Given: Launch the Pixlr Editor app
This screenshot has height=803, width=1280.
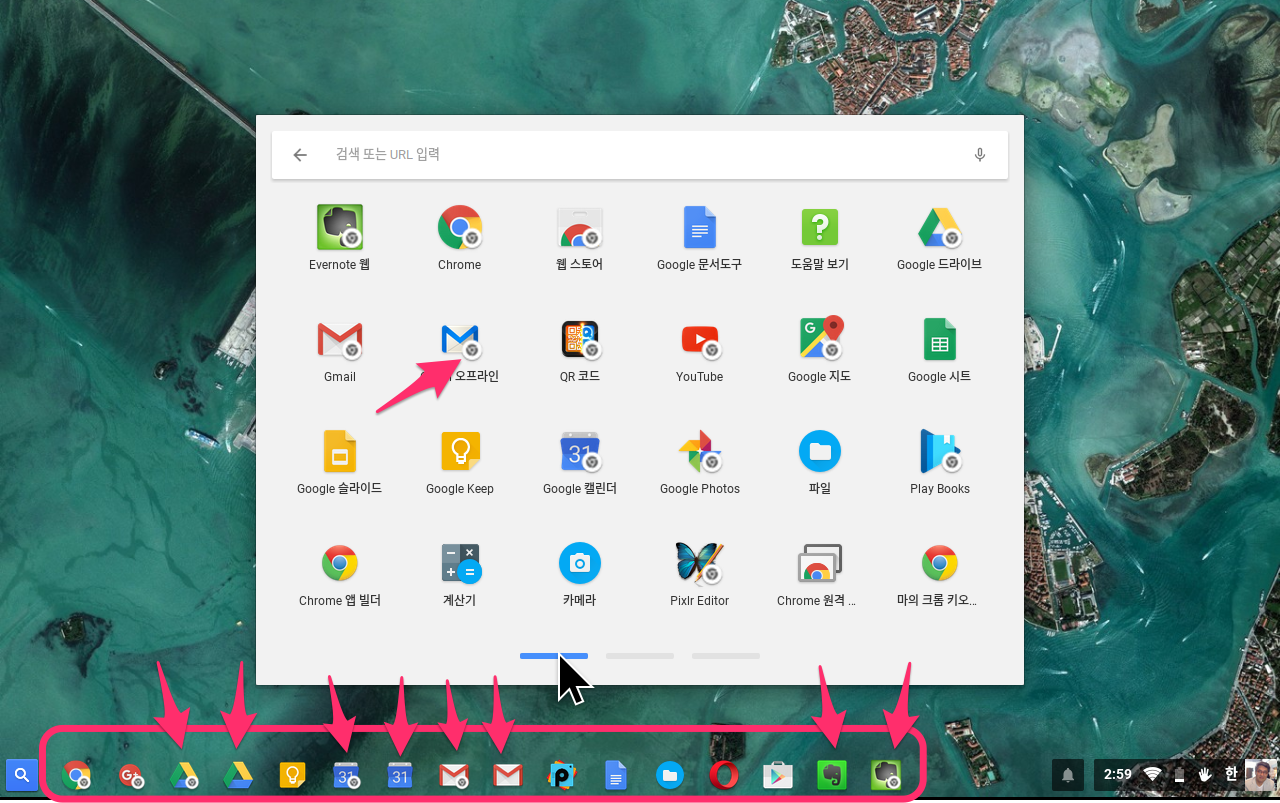Looking at the screenshot, I should click(700, 574).
